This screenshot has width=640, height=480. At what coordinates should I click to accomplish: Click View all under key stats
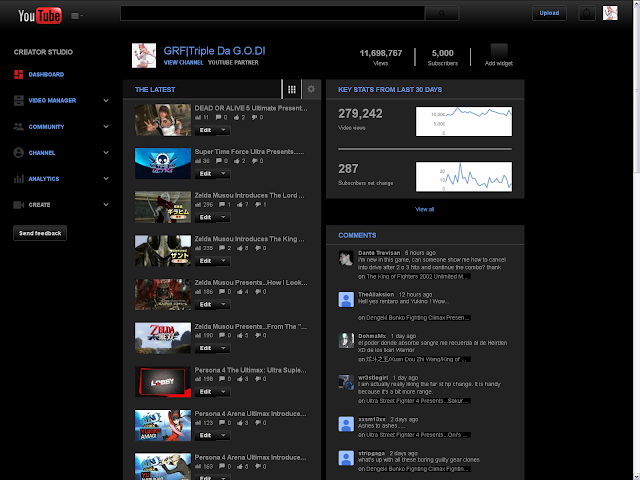tap(424, 209)
